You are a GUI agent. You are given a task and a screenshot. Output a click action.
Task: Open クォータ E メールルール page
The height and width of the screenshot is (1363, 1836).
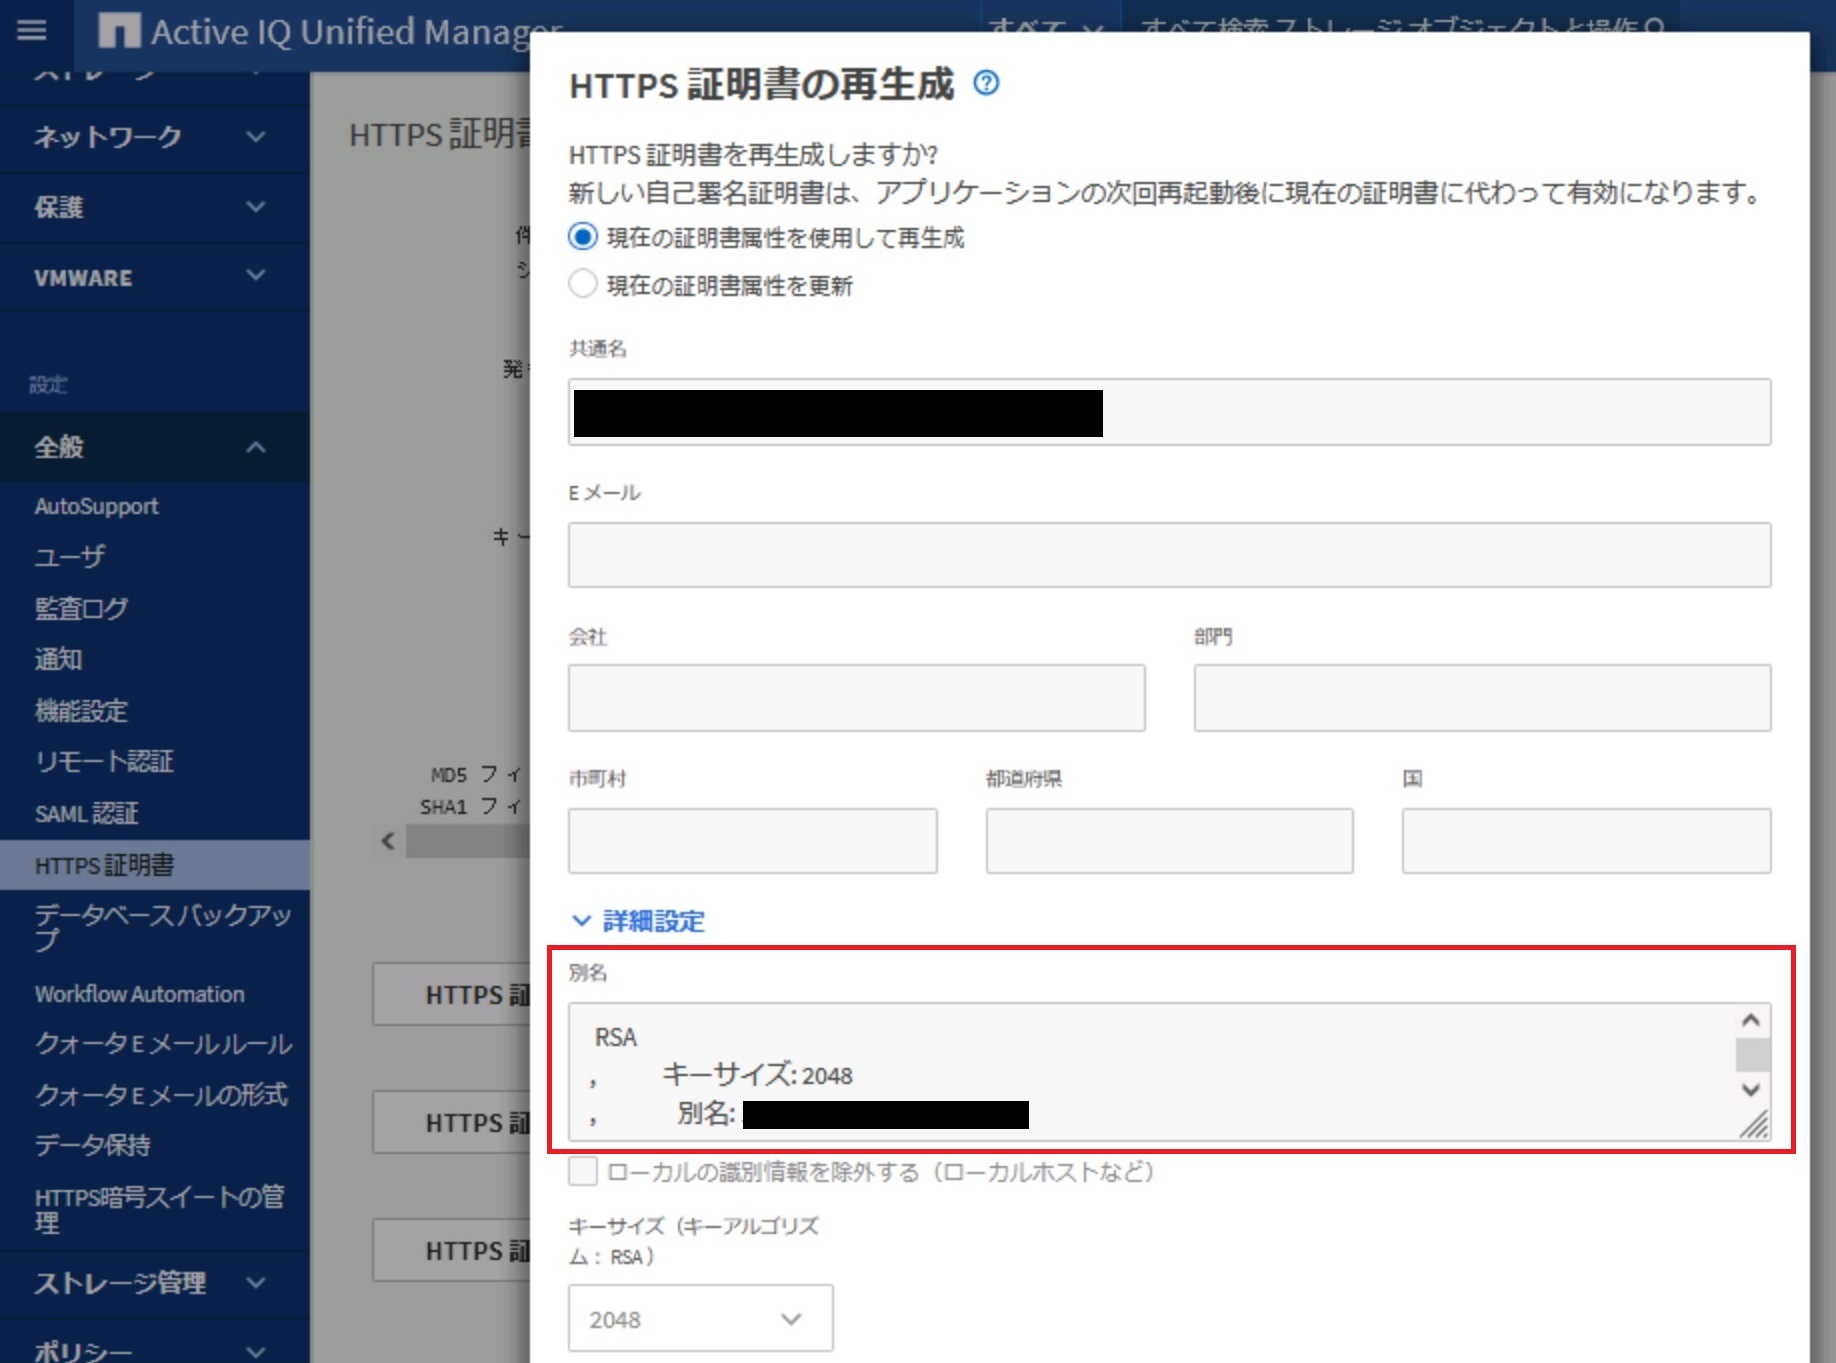click(x=164, y=1044)
